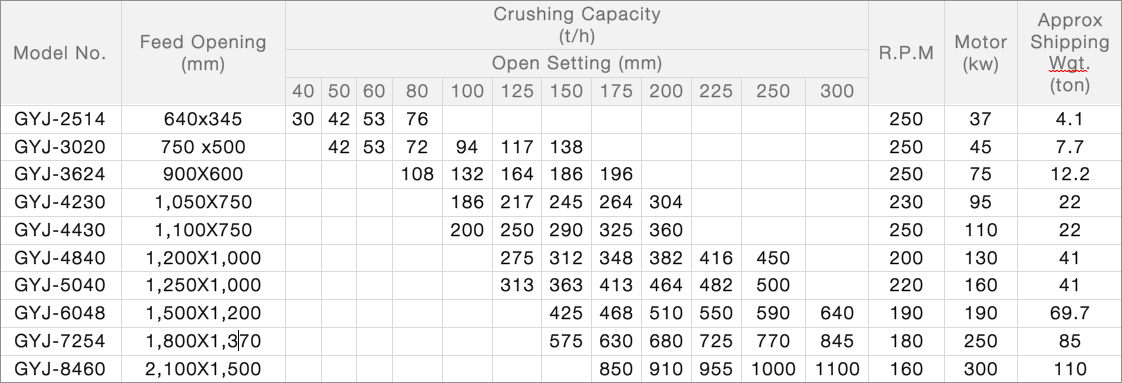This screenshot has height=383, width=1122.
Task: Click the Motor (kw) header cell
Action: tap(980, 53)
